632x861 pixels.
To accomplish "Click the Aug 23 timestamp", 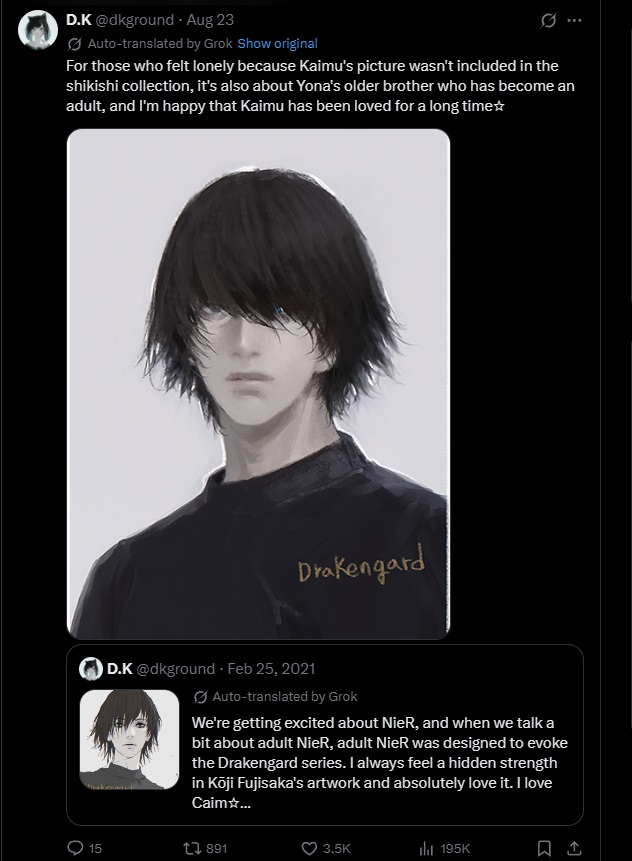I will click(210, 20).
